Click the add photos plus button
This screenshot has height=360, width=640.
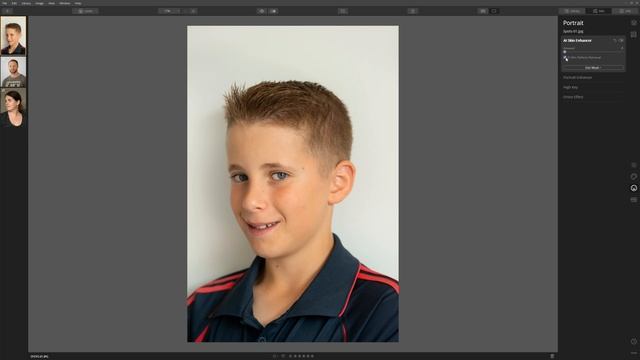tap(7, 11)
